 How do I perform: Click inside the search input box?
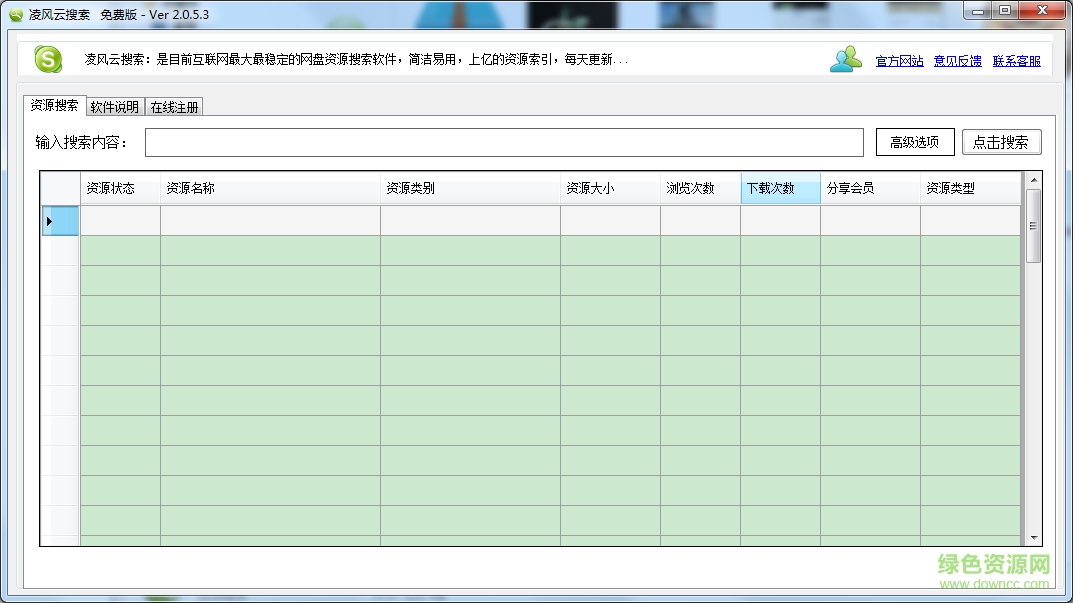tap(505, 142)
